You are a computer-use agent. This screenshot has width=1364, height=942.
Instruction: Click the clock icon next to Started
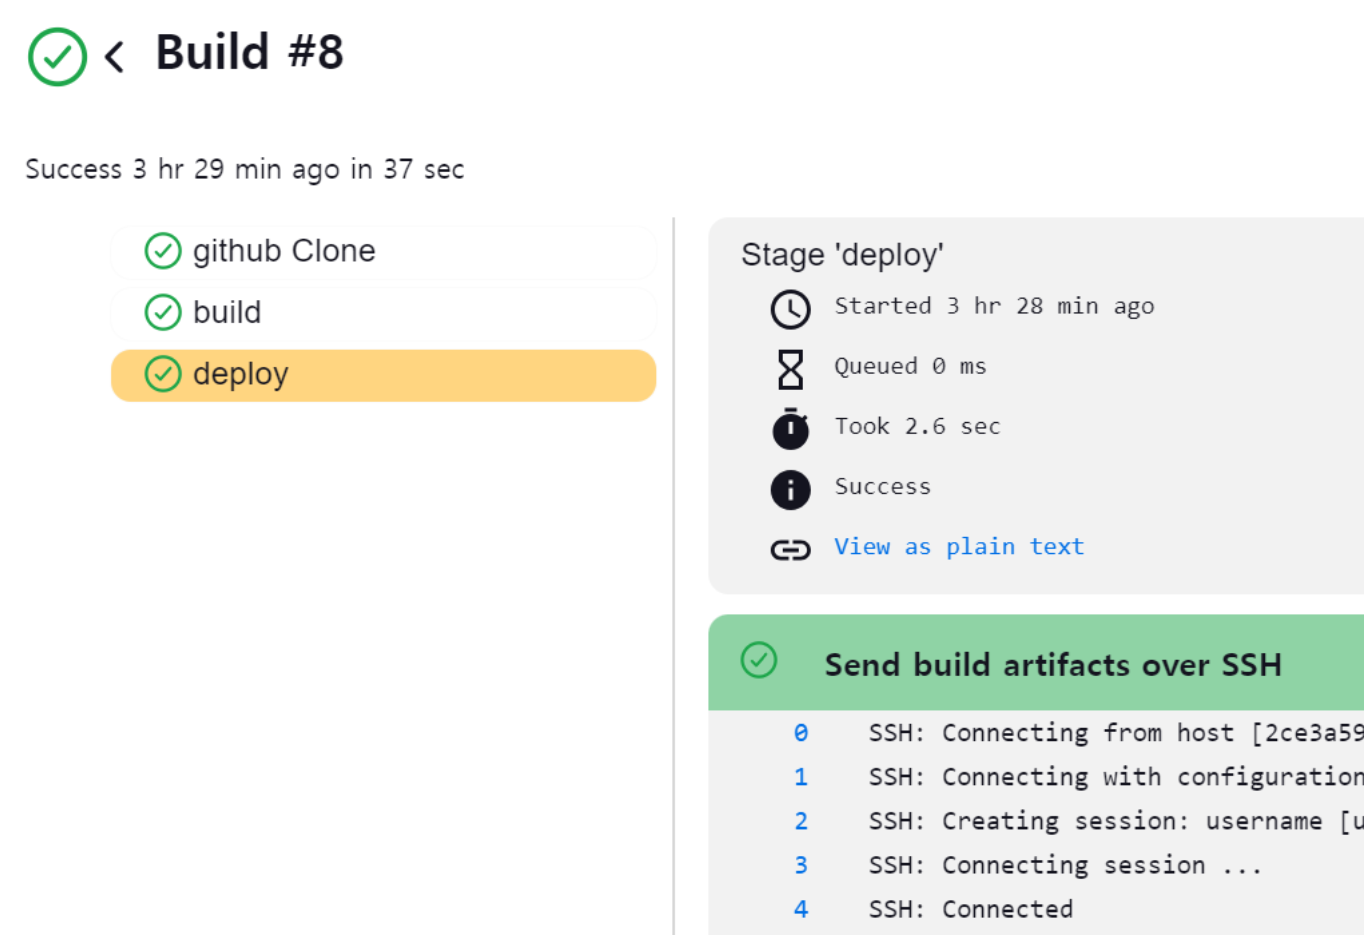pos(790,309)
